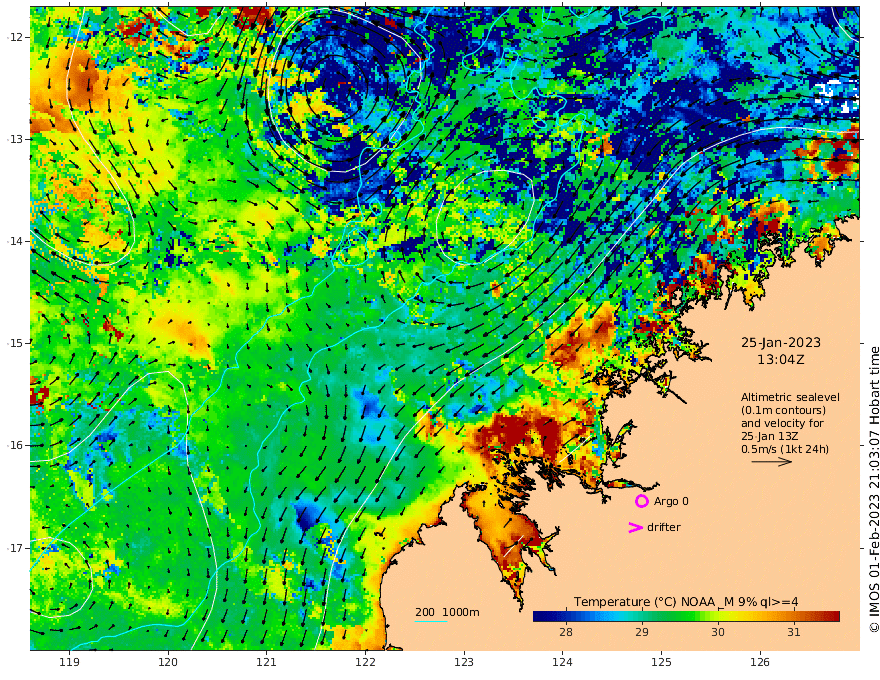Click the latitude axis label -12

pyautogui.click(x=14, y=37)
